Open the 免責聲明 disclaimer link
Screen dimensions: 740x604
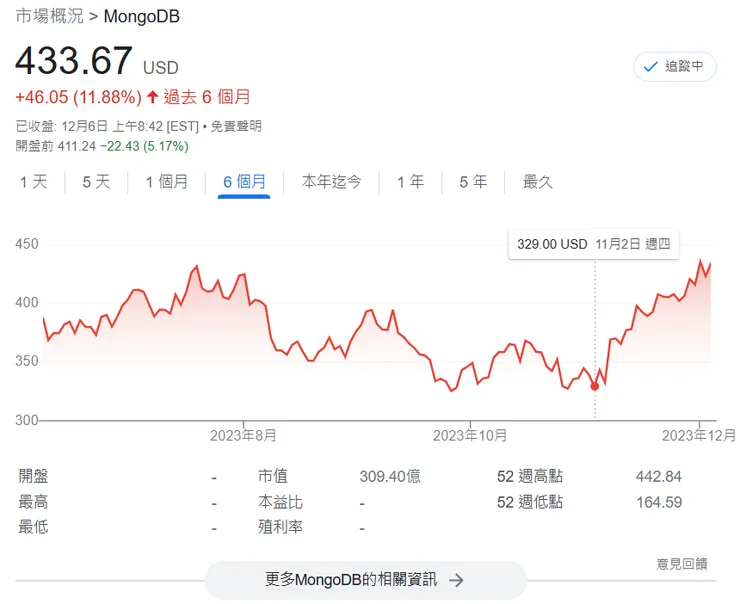pyautogui.click(x=236, y=126)
